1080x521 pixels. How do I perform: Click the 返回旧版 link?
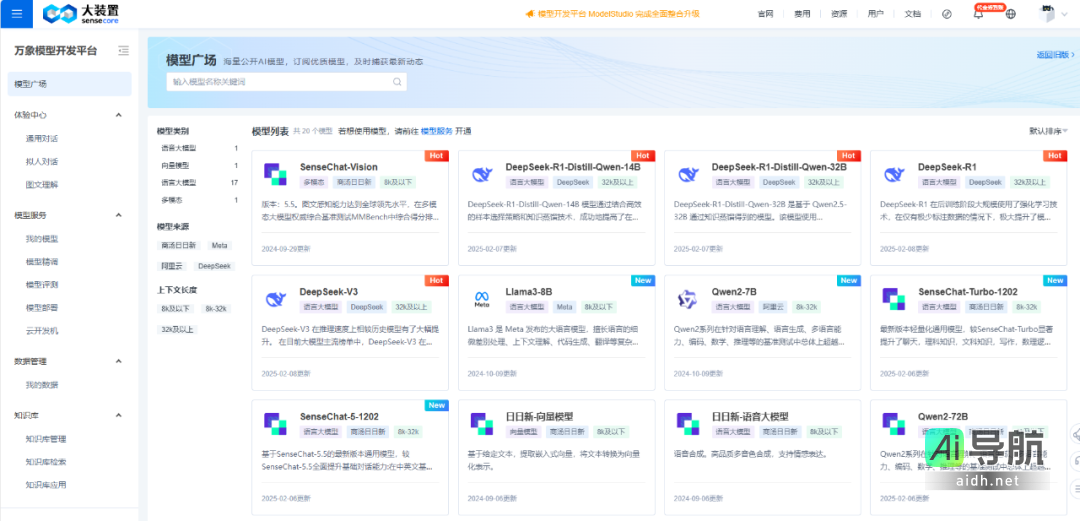(x=1055, y=54)
